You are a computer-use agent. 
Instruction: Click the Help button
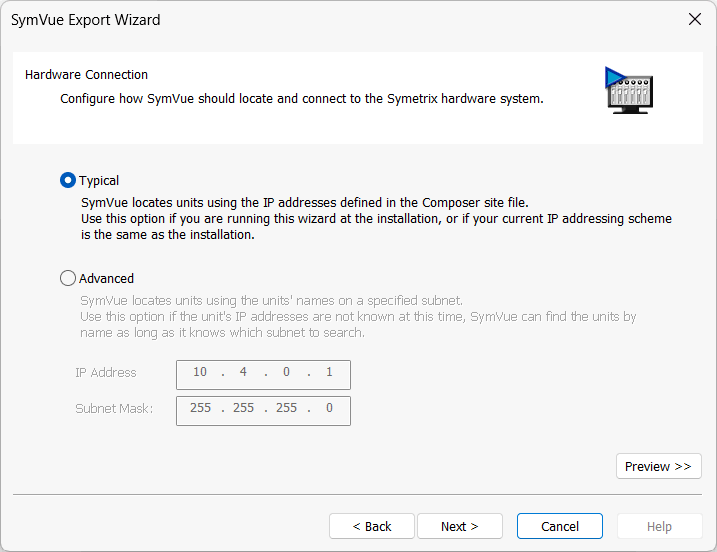coord(659,526)
